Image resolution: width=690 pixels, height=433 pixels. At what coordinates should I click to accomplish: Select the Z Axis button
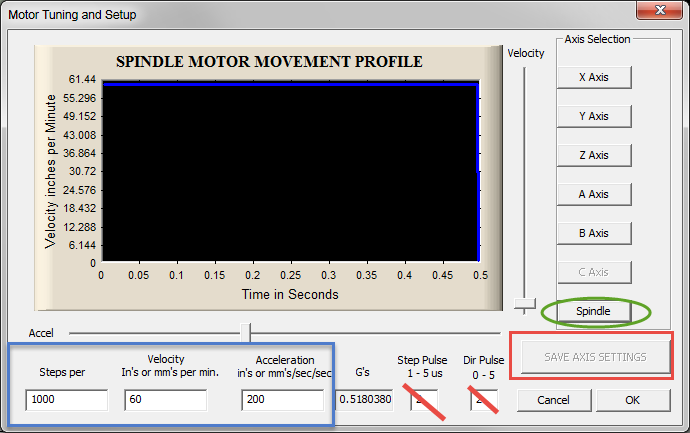click(594, 155)
